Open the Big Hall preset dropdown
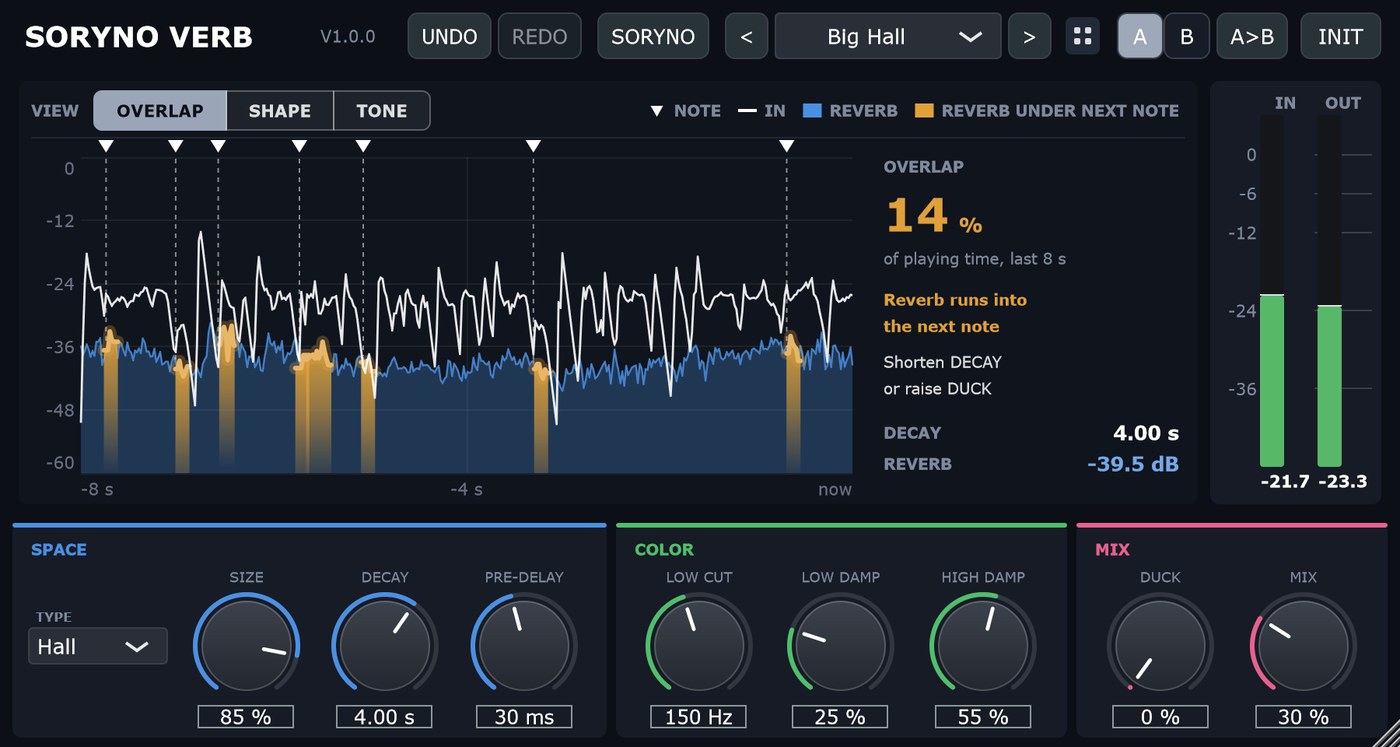Screen dimensions: 1400x747 point(888,37)
